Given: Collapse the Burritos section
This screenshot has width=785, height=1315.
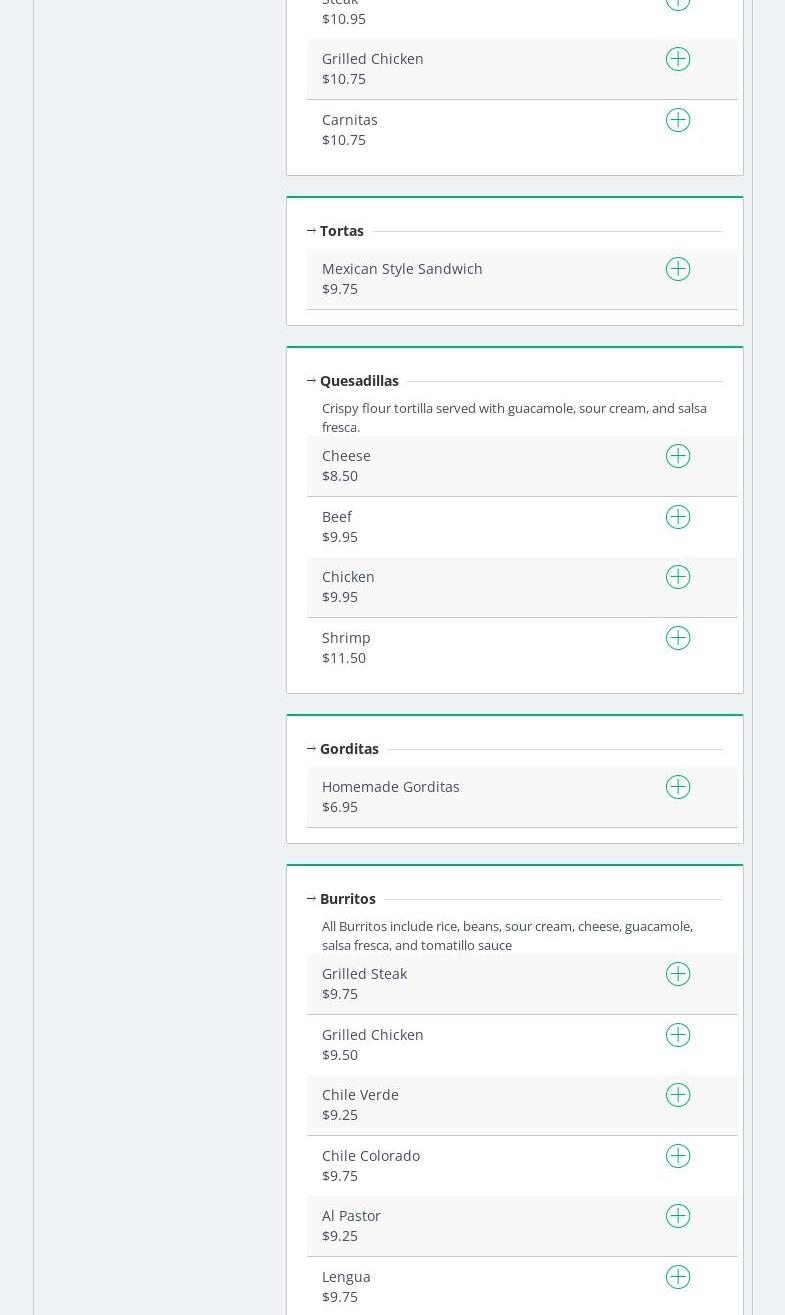Looking at the screenshot, I should pyautogui.click(x=311, y=899).
